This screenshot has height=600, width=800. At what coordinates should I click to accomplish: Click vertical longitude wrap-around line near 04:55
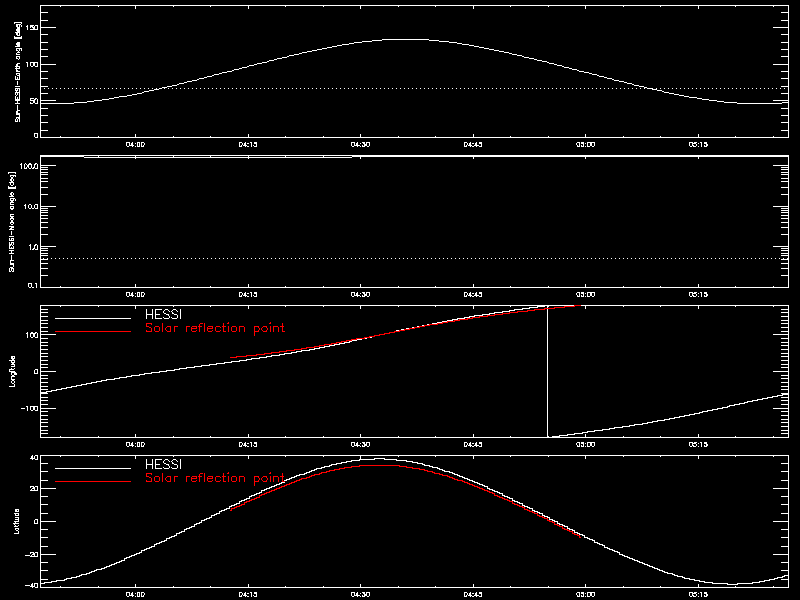[547, 371]
